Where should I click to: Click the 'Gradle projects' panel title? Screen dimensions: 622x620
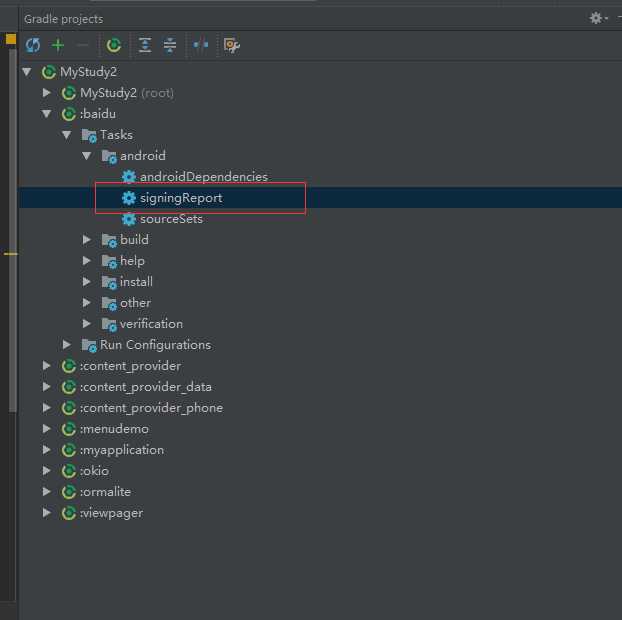click(x=63, y=19)
